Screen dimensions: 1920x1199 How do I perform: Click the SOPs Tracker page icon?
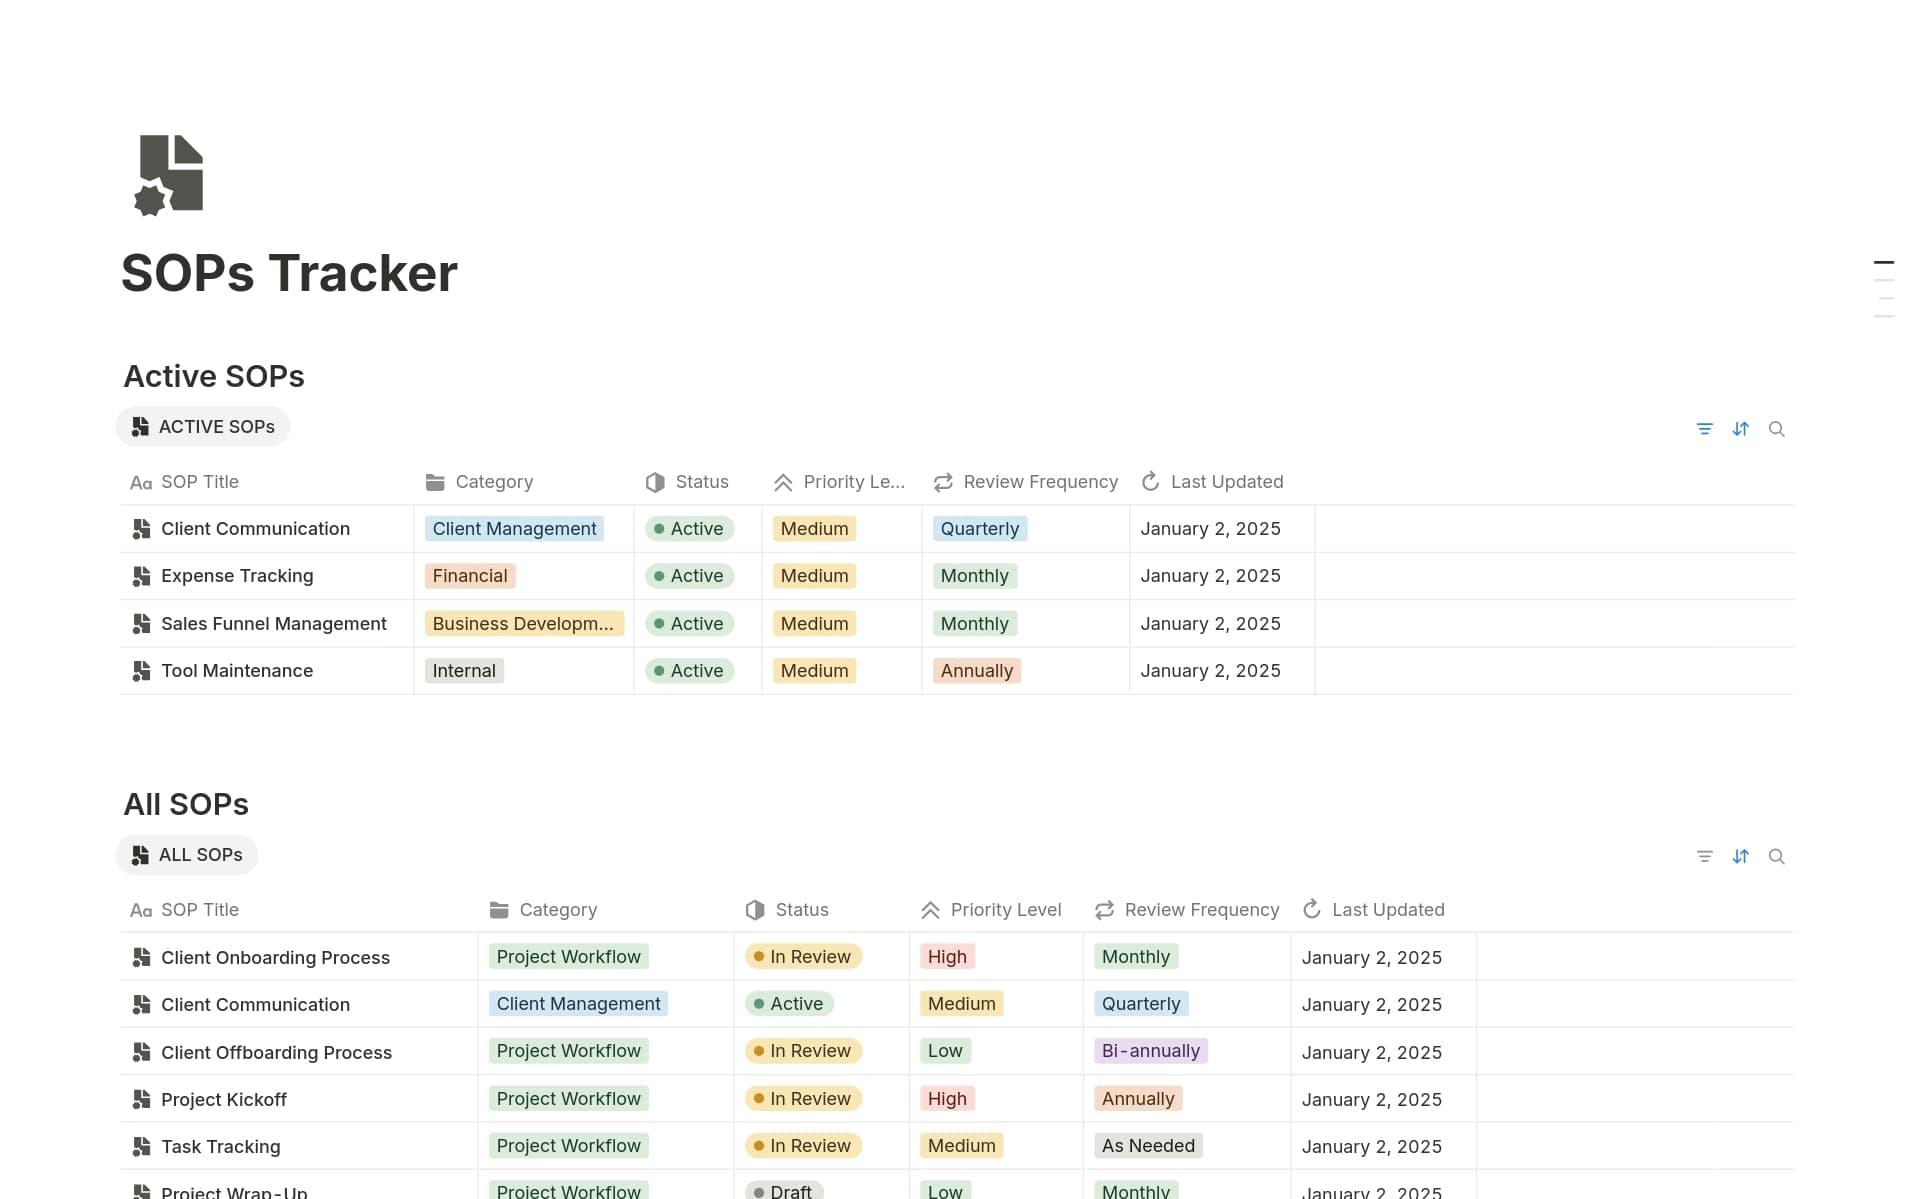coord(170,174)
